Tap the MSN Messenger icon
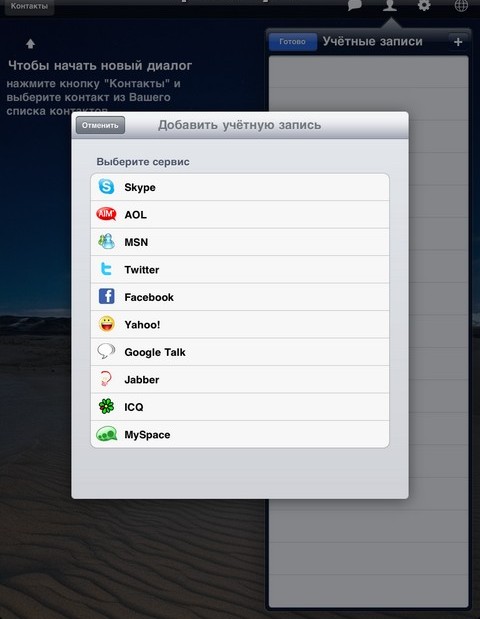 [x=106, y=241]
